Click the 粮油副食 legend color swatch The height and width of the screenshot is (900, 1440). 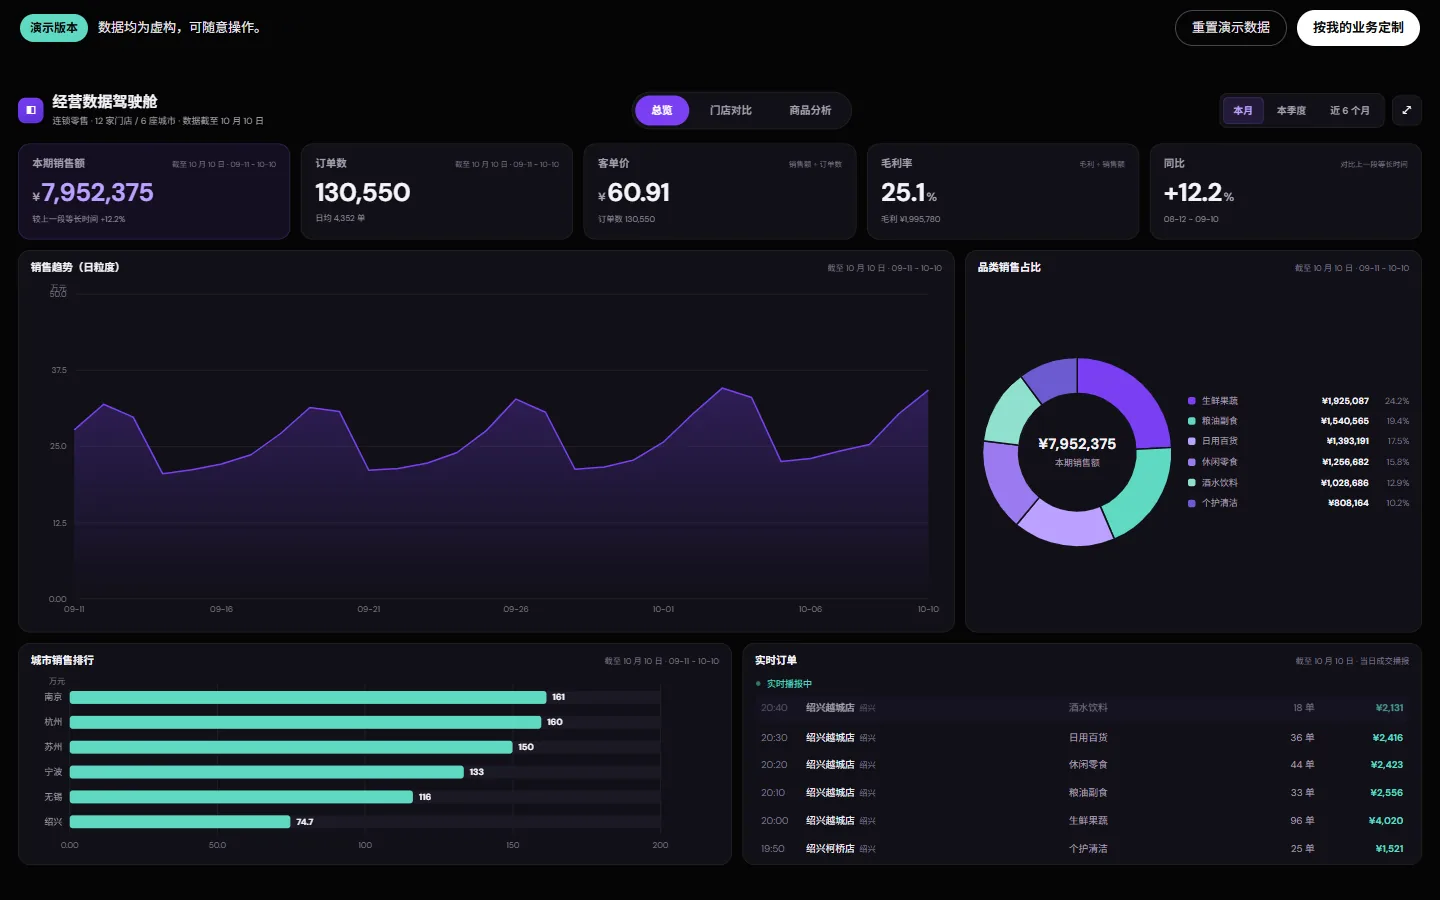click(1192, 421)
